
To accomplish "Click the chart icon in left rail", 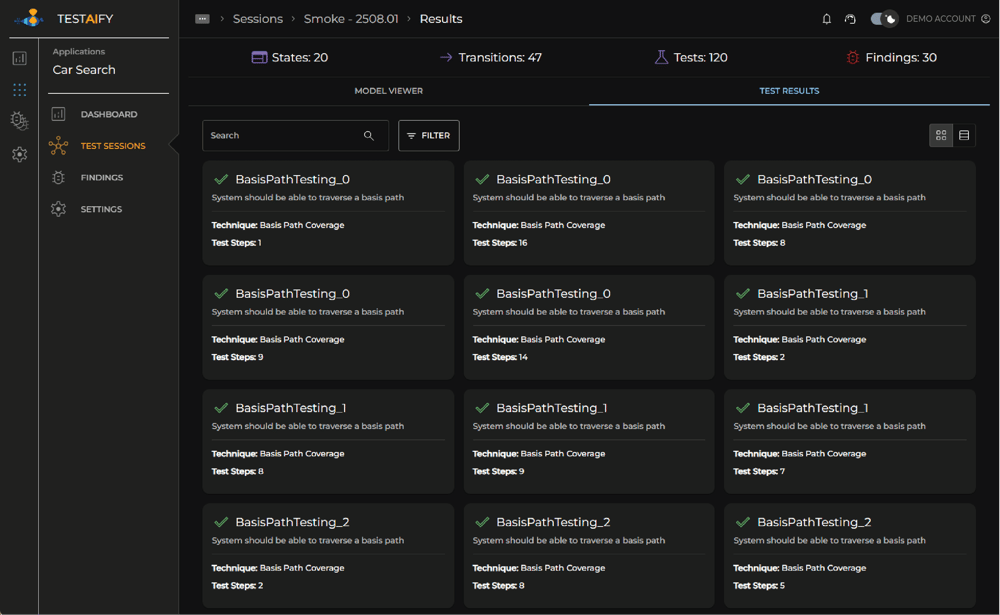I will tap(19, 59).
